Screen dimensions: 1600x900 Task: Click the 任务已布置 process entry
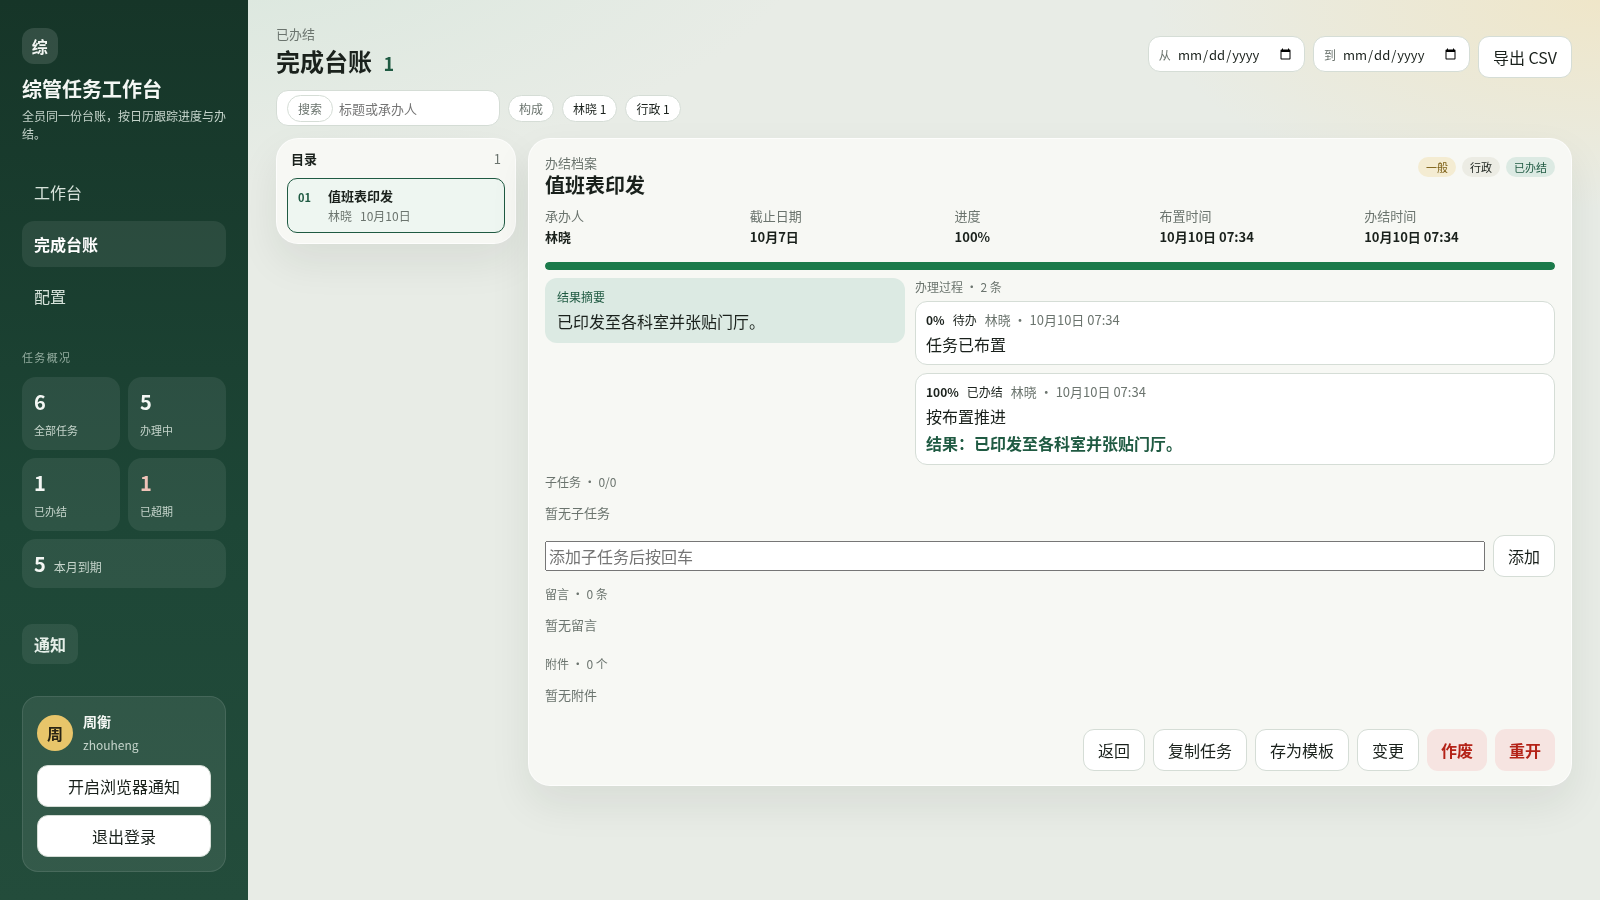(x=1235, y=333)
